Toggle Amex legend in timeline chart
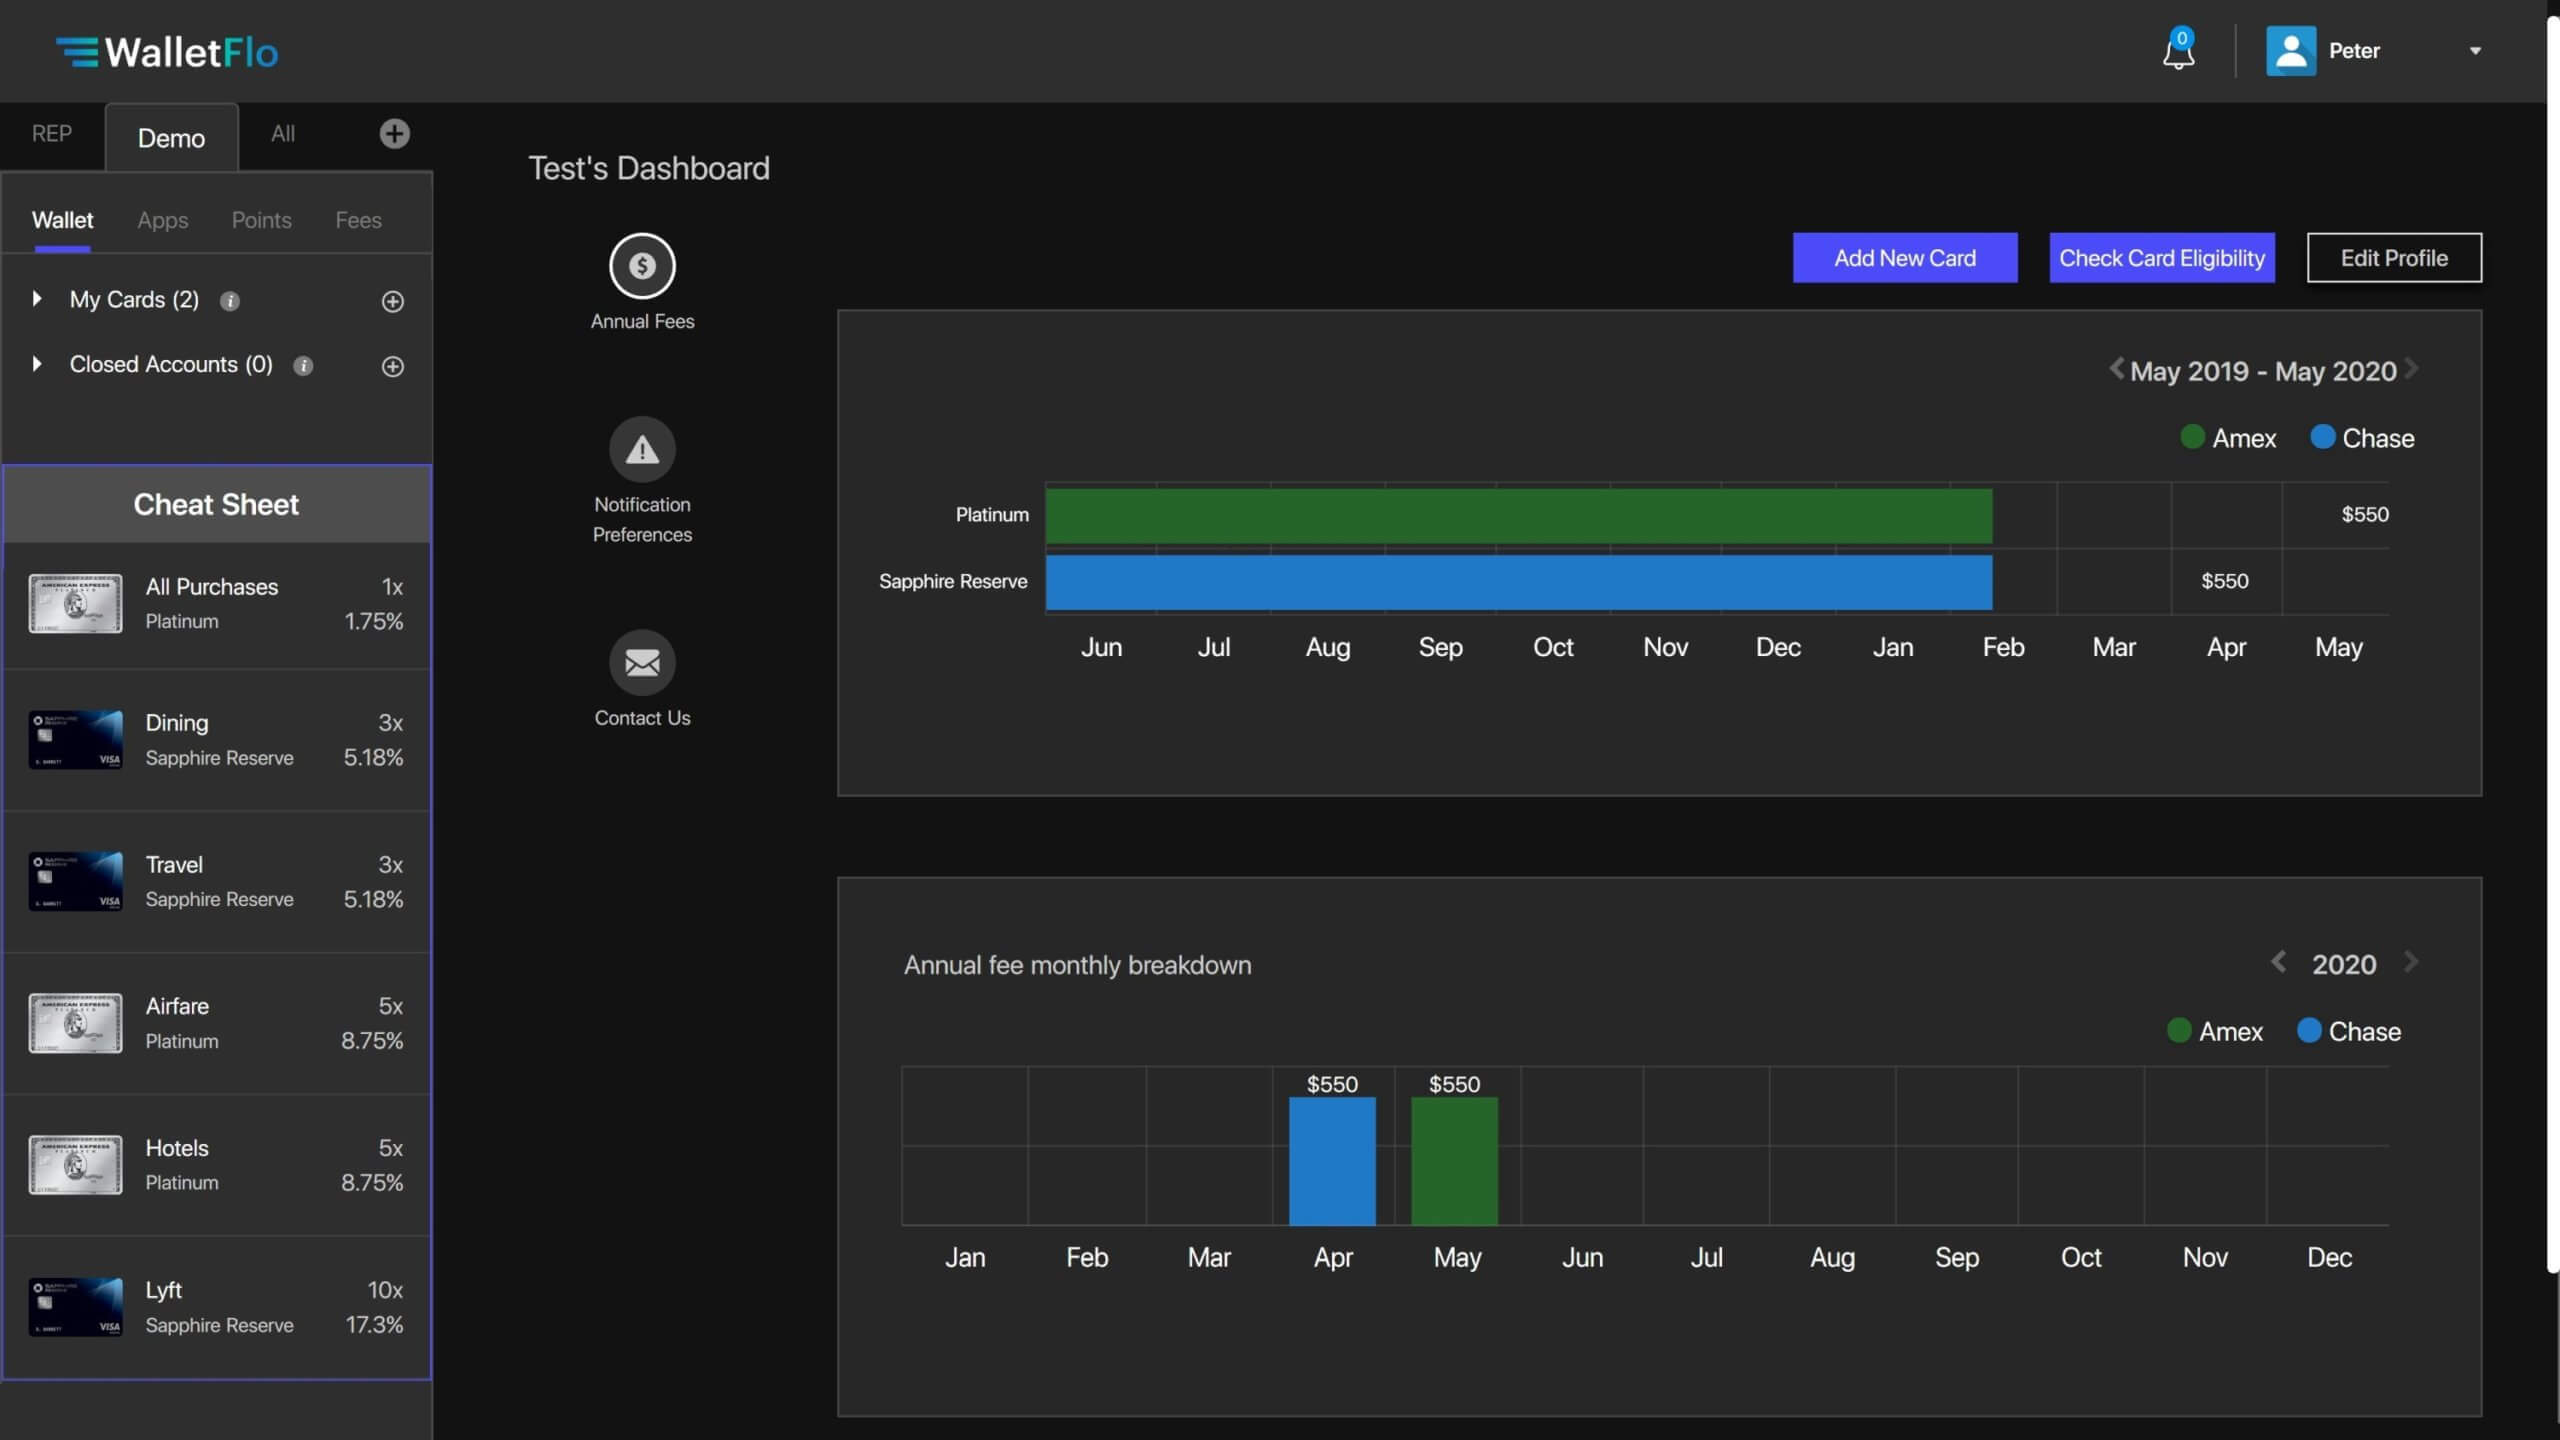Viewport: 2560px width, 1440px height. (x=2228, y=438)
